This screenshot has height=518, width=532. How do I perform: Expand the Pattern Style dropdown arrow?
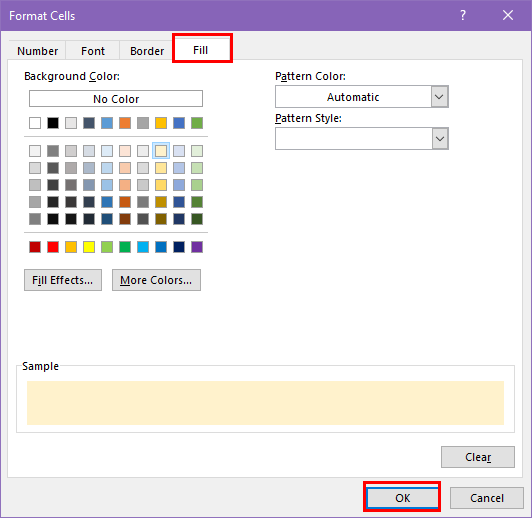(x=440, y=138)
